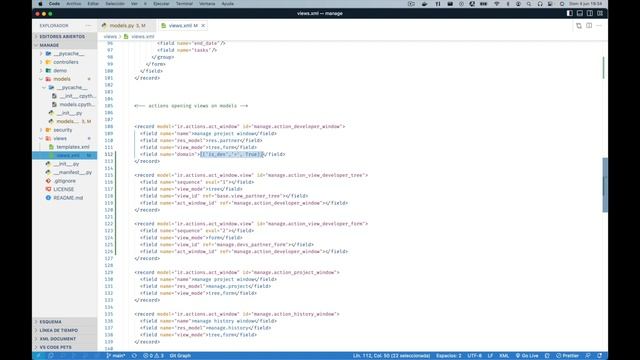Open errors and warnings indicator

click(x=153, y=356)
